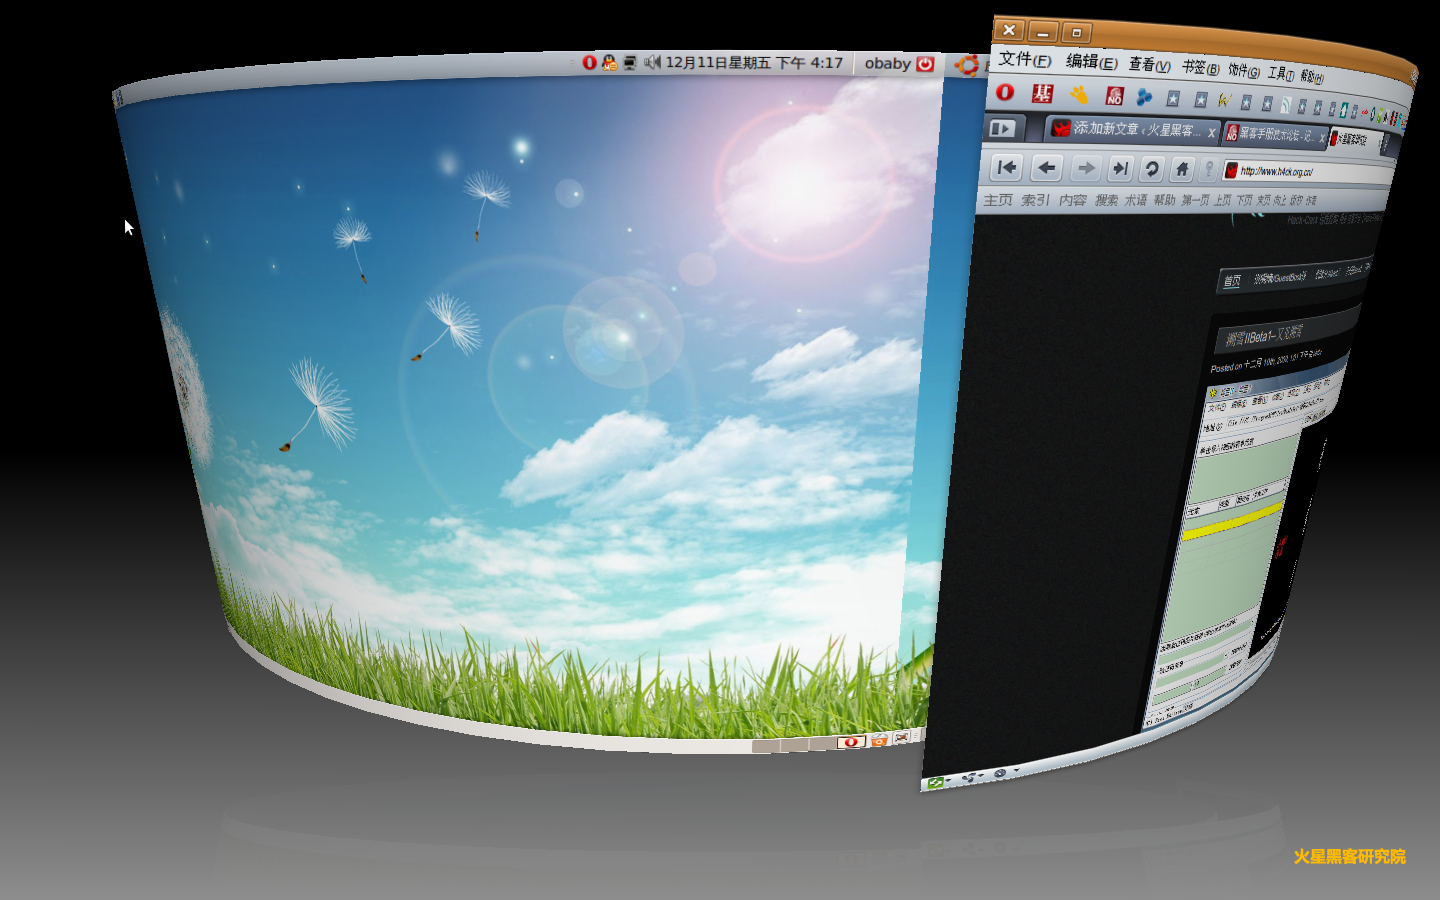1440x900 pixels.
Task: Click the Fast Forward navigation button
Action: [x=1120, y=169]
